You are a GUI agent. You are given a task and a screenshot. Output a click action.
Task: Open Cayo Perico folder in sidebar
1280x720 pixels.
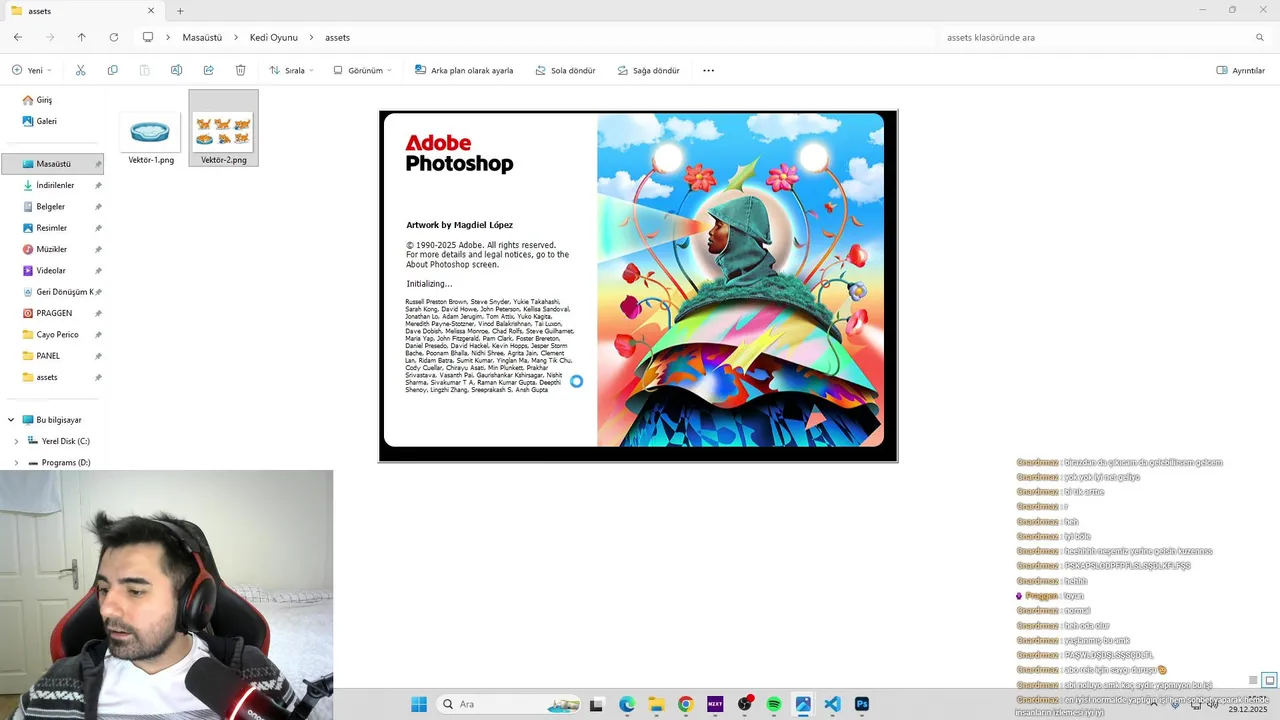[52, 335]
